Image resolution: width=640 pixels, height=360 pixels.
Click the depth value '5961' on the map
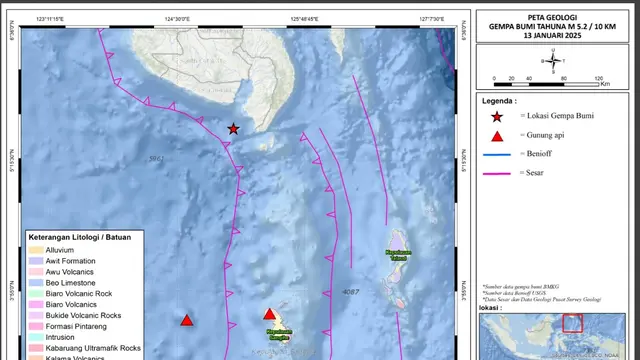(x=156, y=158)
